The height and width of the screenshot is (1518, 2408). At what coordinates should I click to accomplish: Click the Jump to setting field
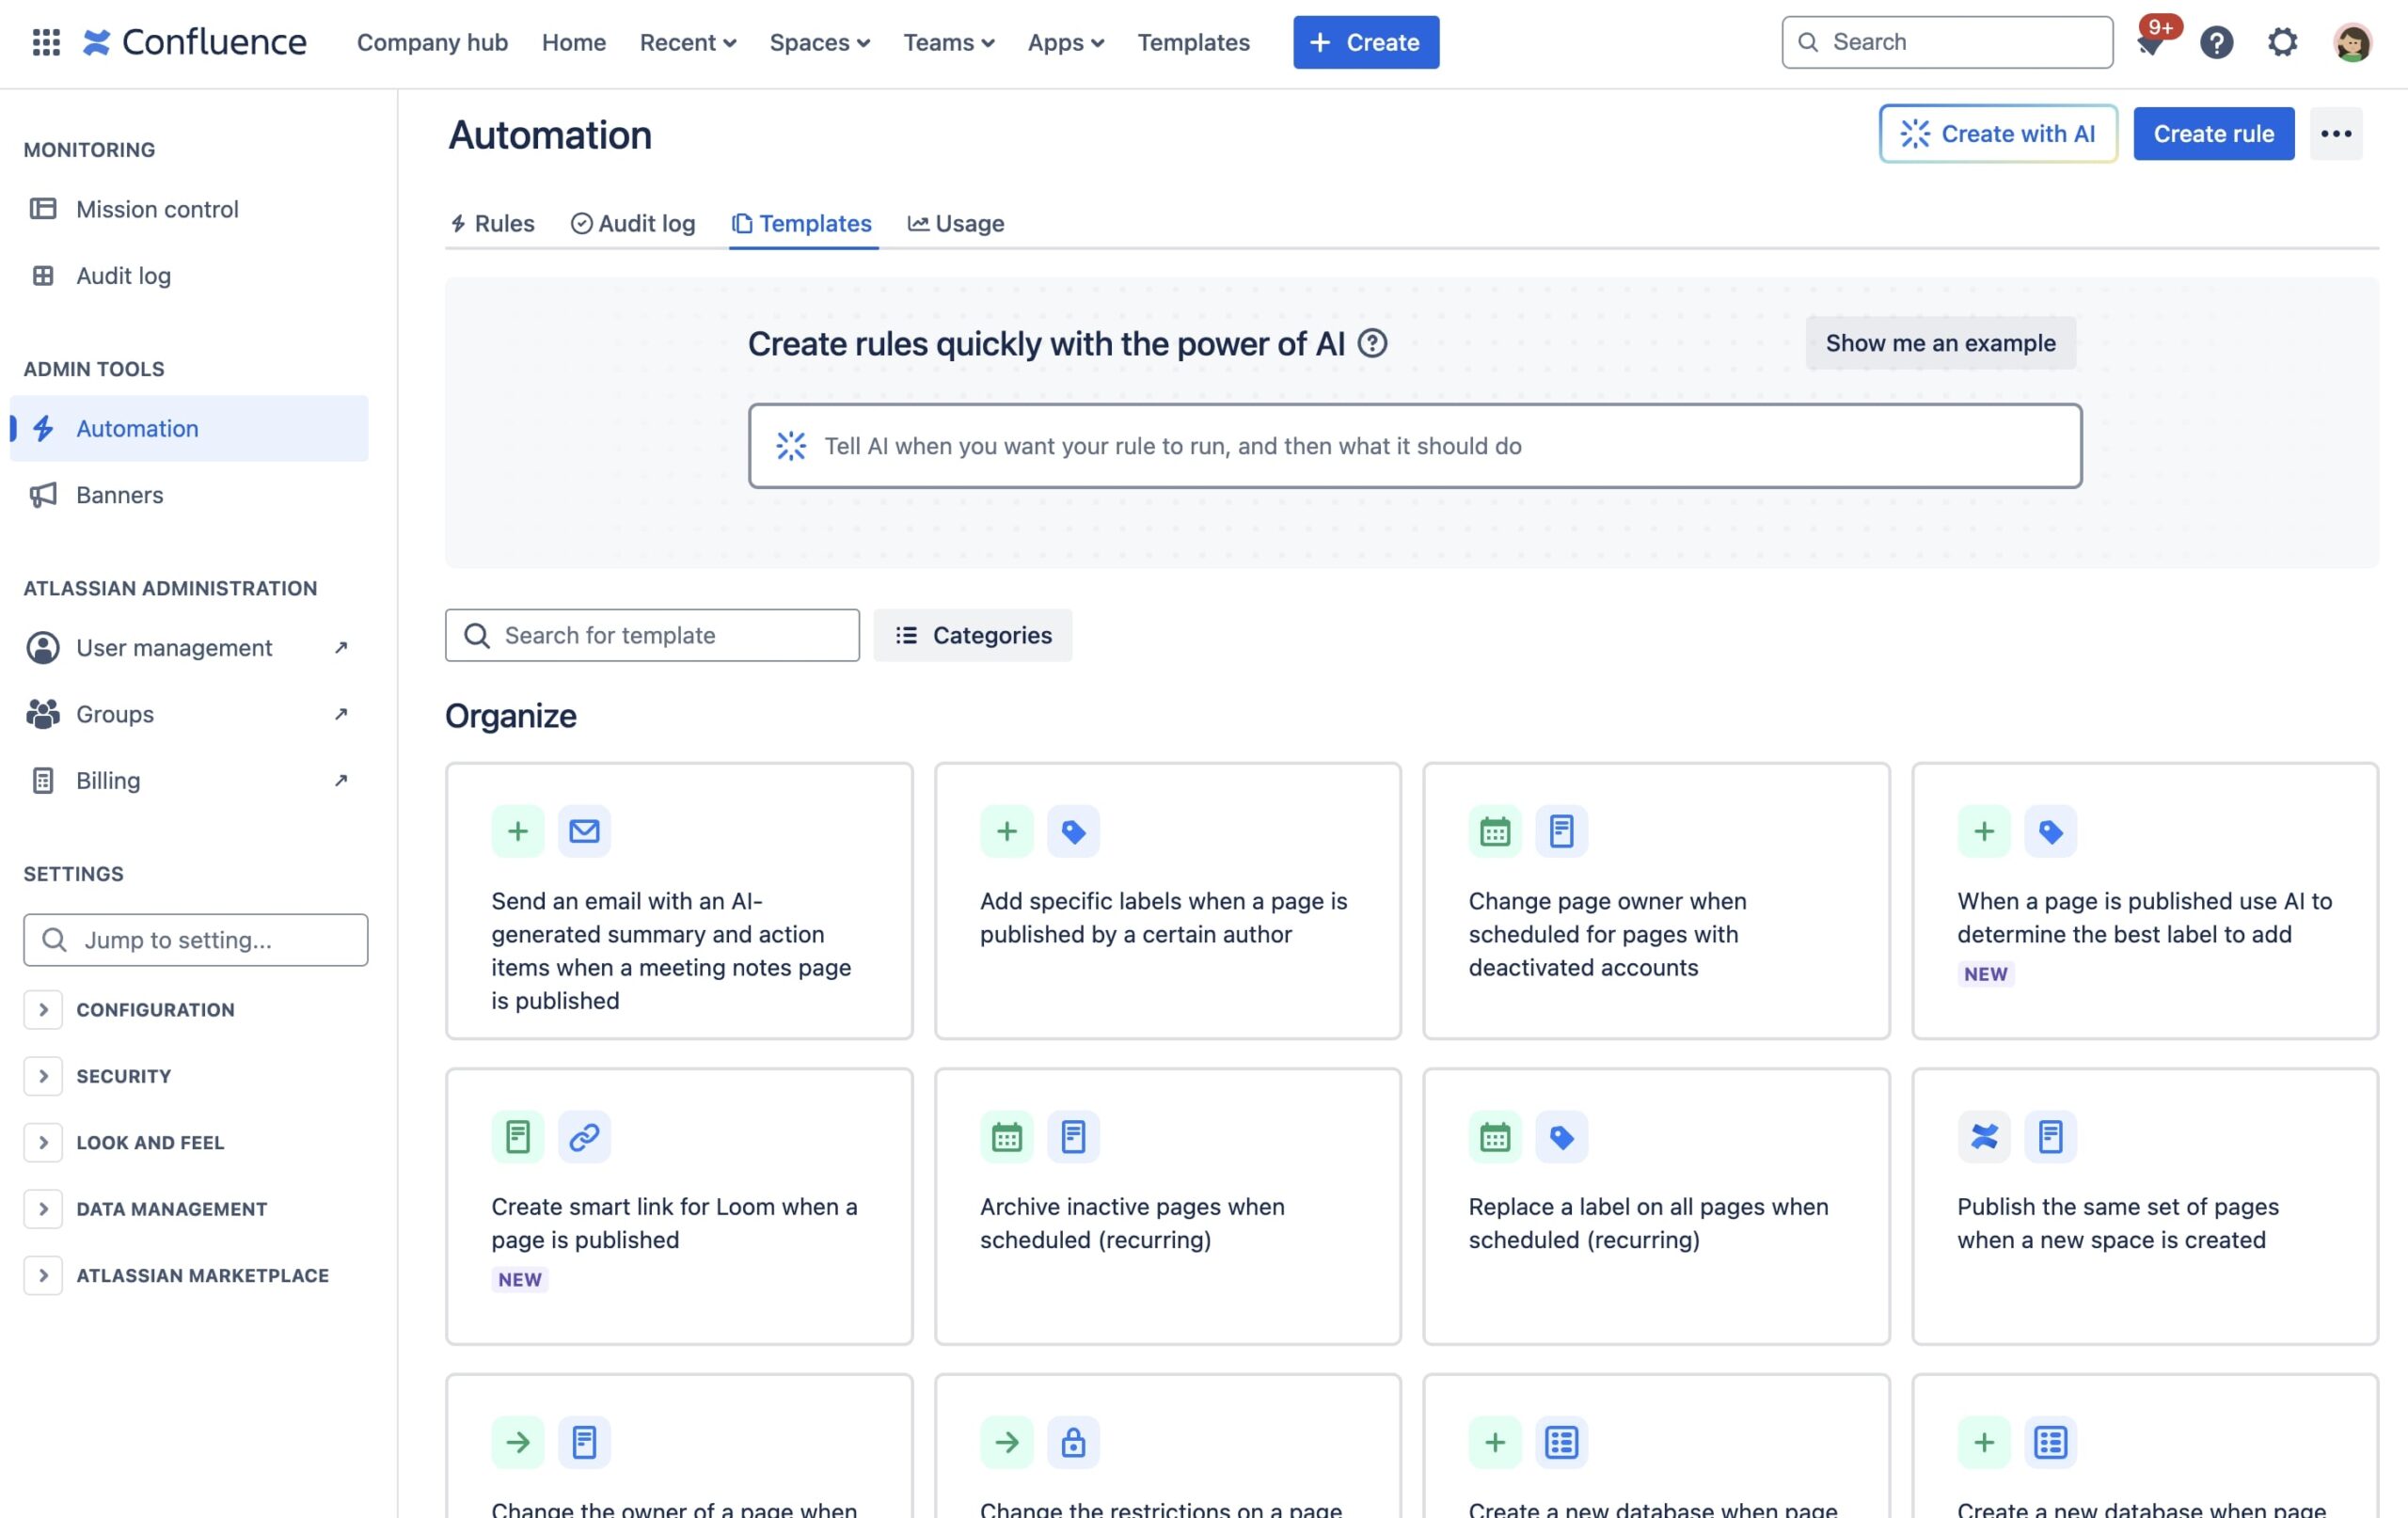click(196, 940)
